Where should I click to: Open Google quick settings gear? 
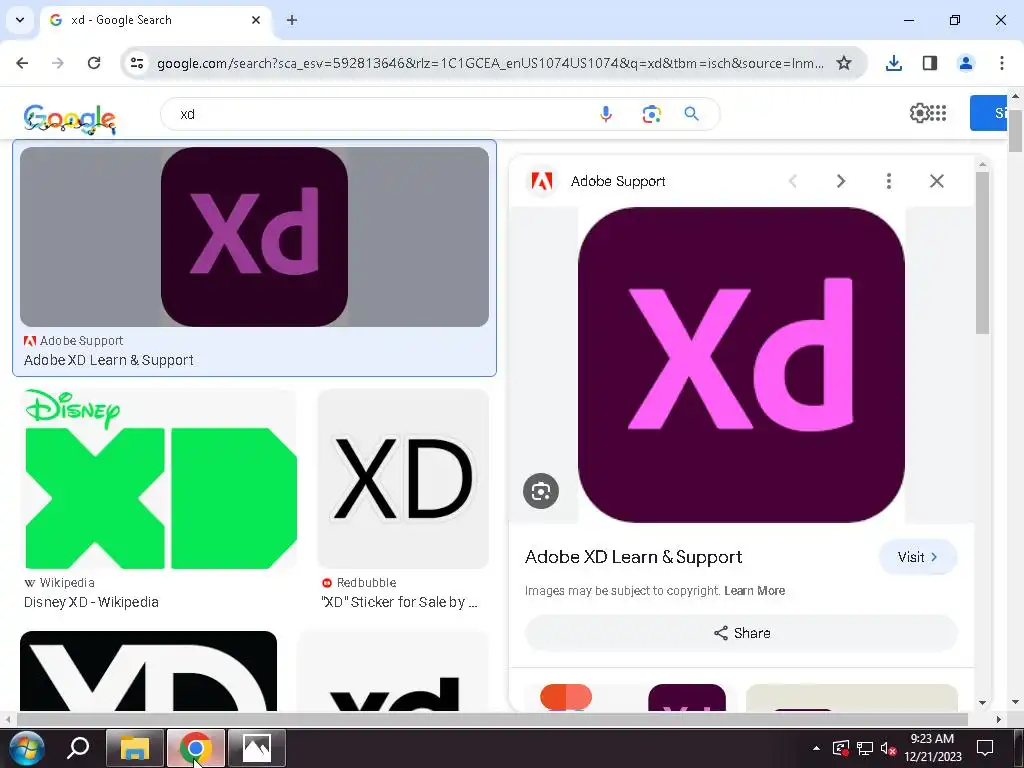(x=918, y=113)
